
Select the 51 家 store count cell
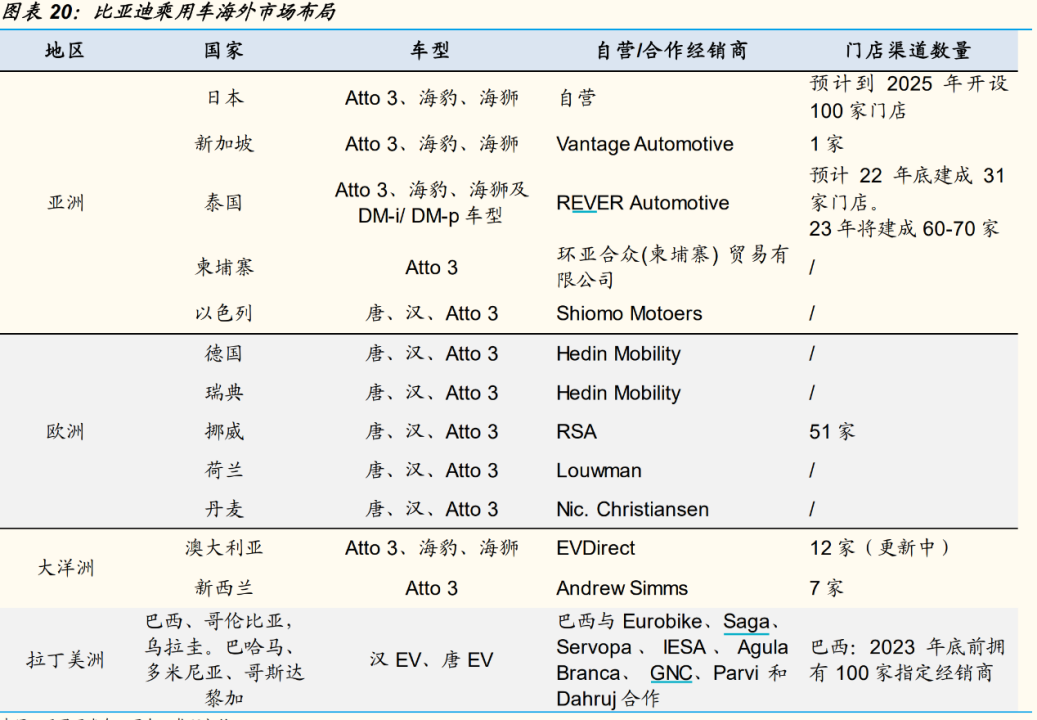point(832,431)
